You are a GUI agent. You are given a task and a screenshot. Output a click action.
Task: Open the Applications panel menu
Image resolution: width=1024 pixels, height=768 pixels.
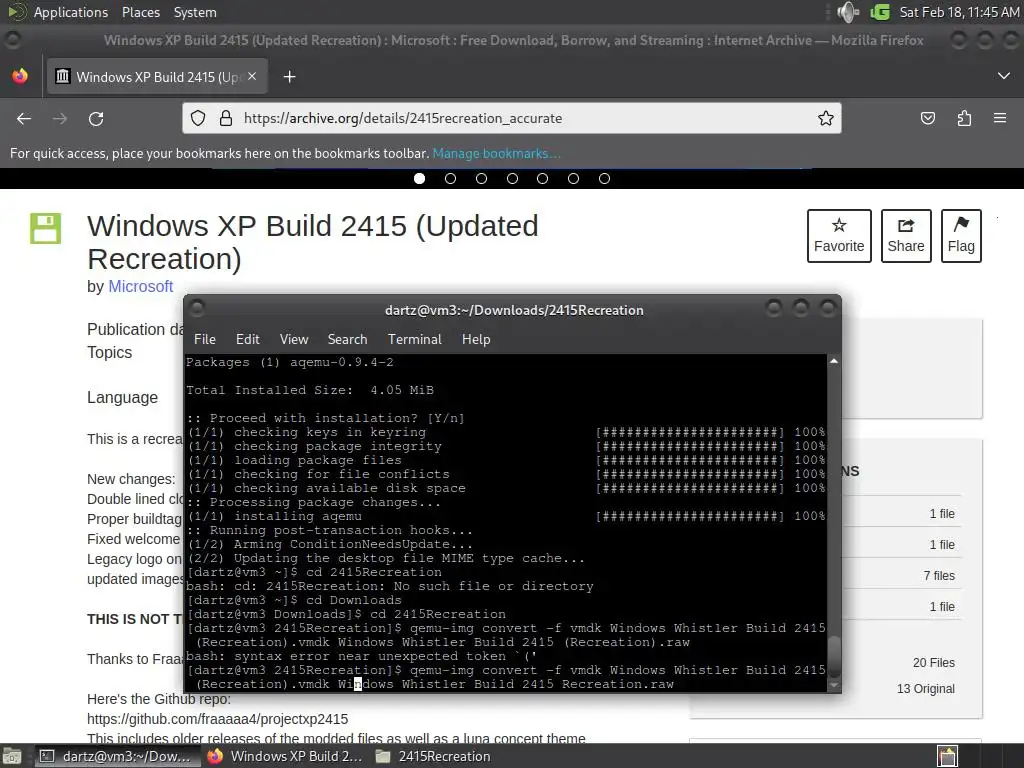[71, 12]
